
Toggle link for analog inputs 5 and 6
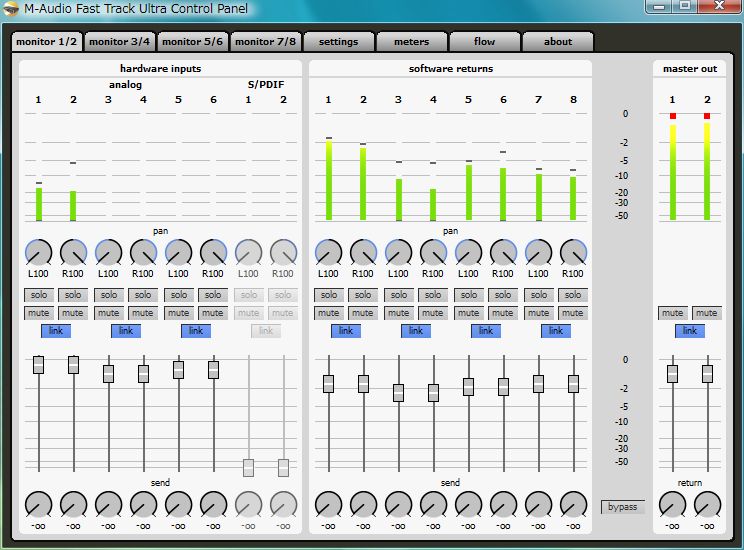(x=196, y=331)
